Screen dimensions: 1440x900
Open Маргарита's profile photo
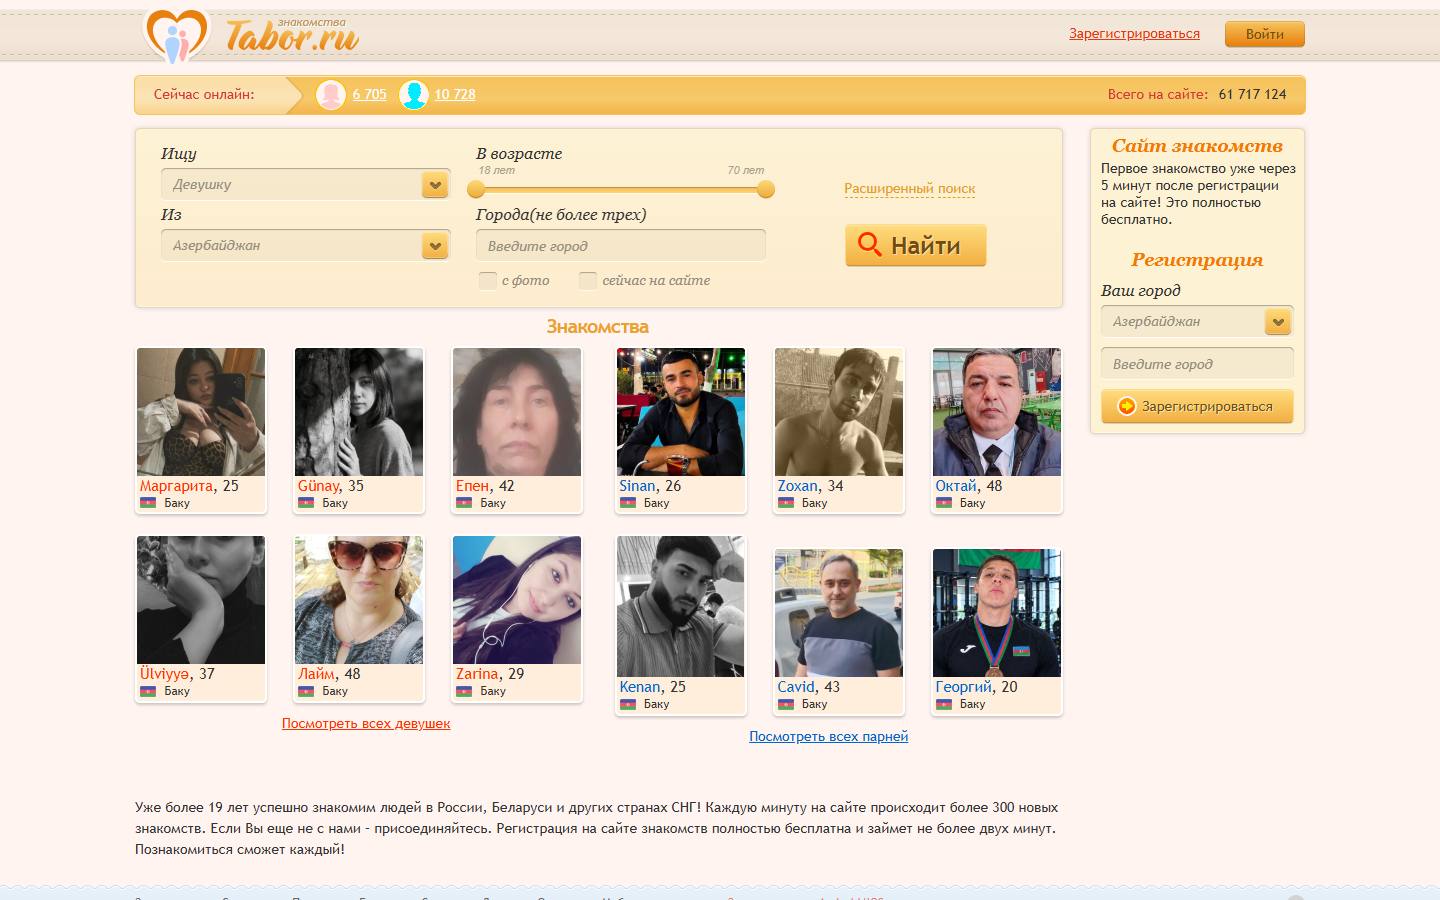(x=201, y=412)
